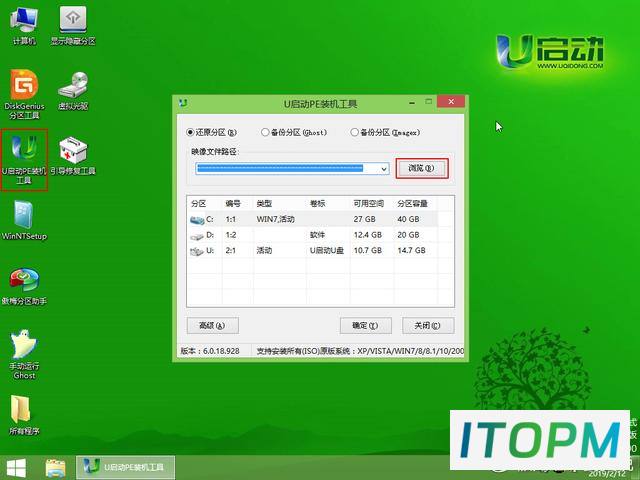This screenshot has height=480, width=640.
Task: Click the 1:1 number cell
Action: (x=231, y=219)
